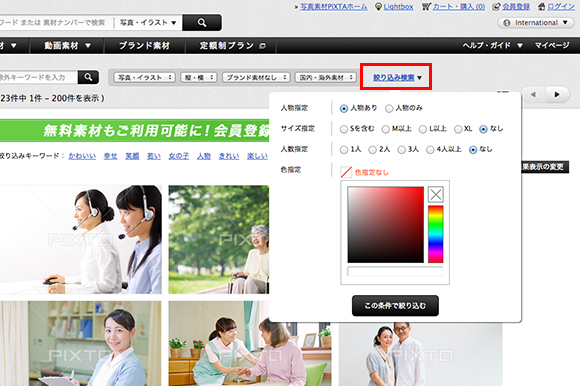The image size is (580, 386).
Task: Open ログイン link
Action: pyautogui.click(x=561, y=7)
